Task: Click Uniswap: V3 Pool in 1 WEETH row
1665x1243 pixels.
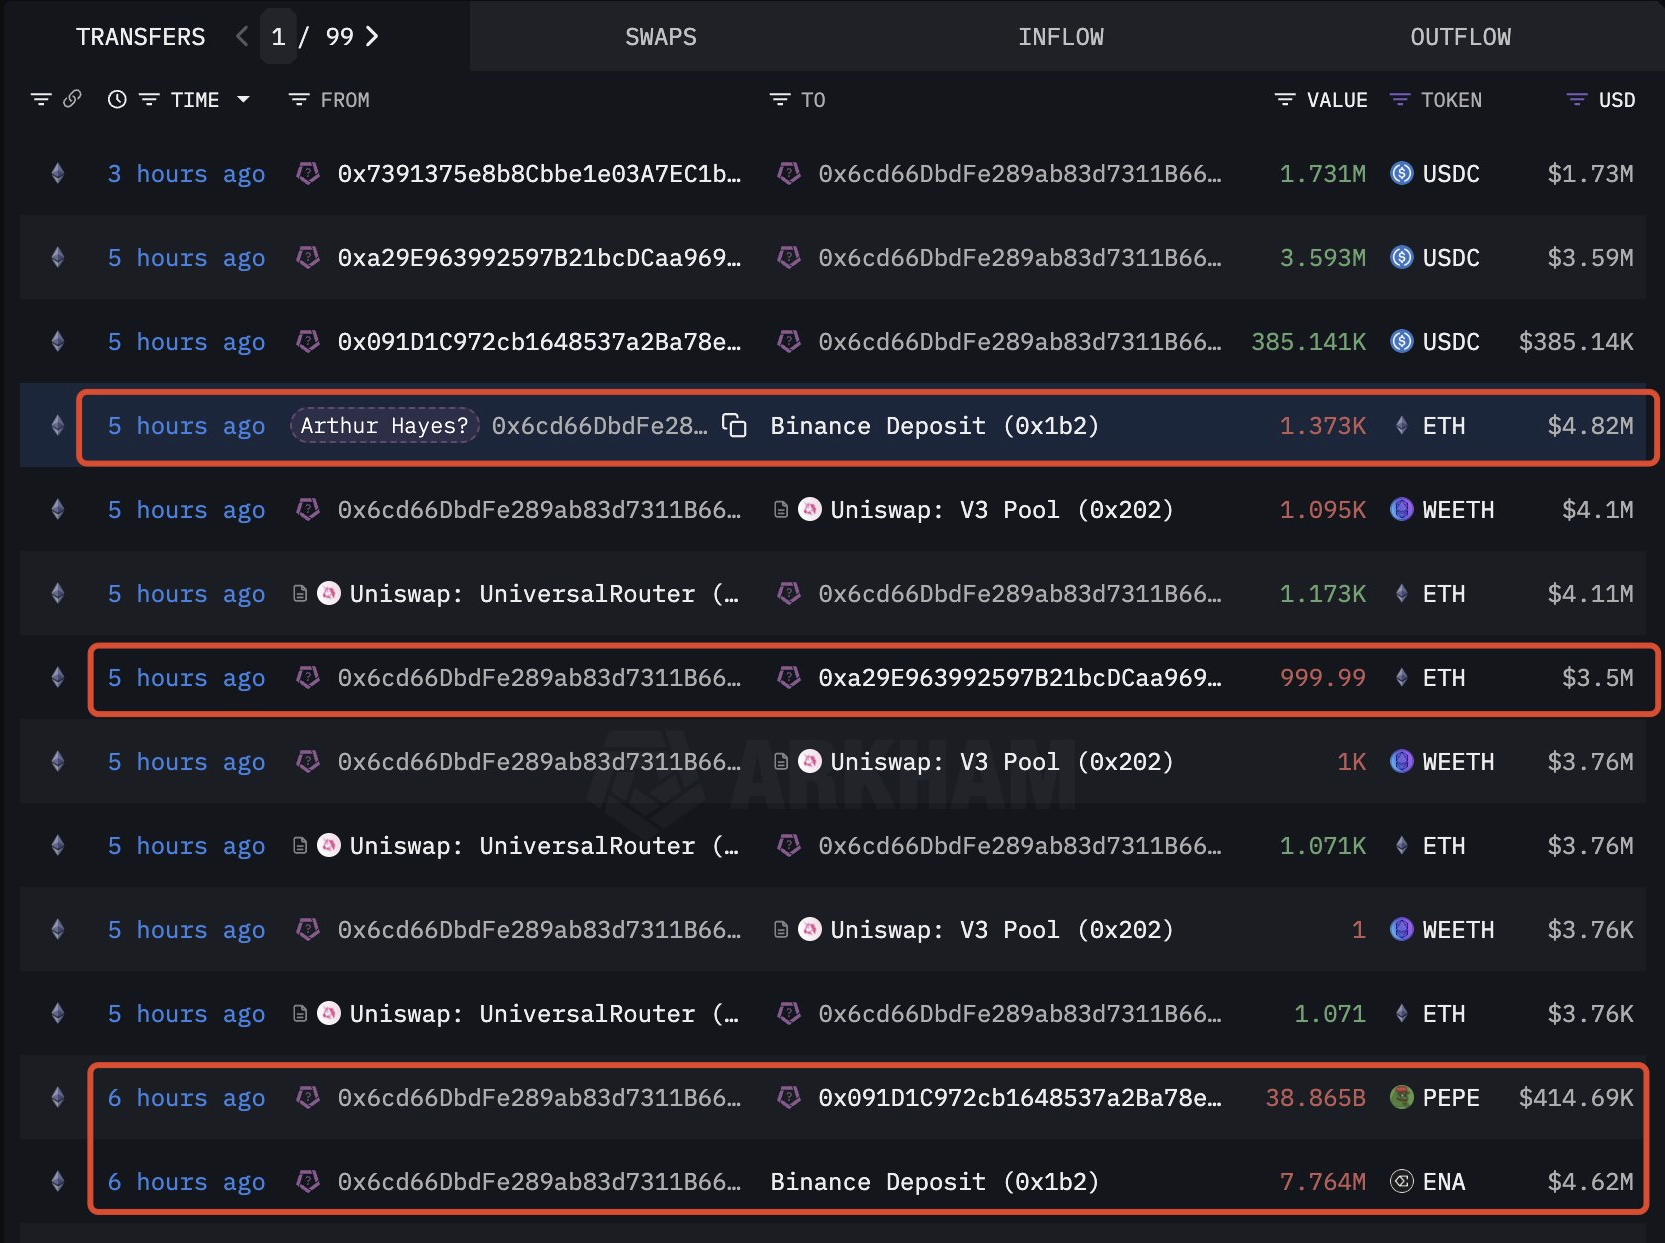Action: pos(1002,930)
